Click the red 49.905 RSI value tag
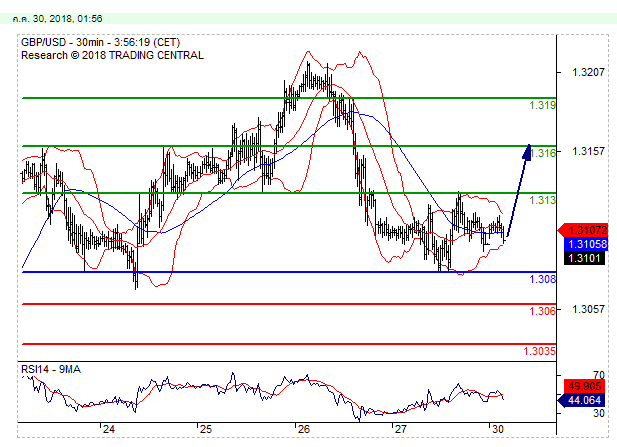 [x=584, y=386]
